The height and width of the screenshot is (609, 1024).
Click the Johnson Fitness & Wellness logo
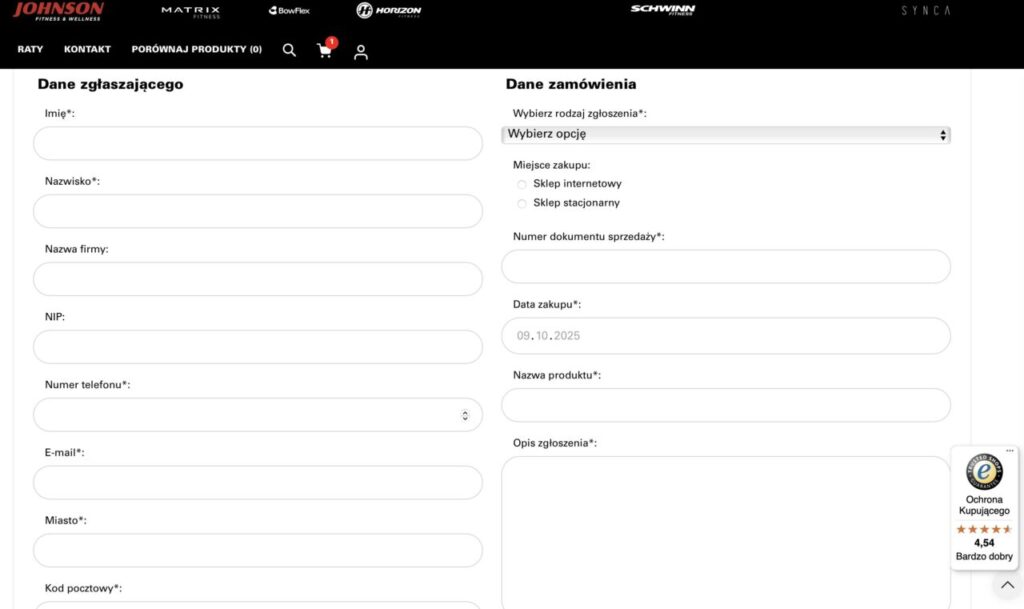58,10
